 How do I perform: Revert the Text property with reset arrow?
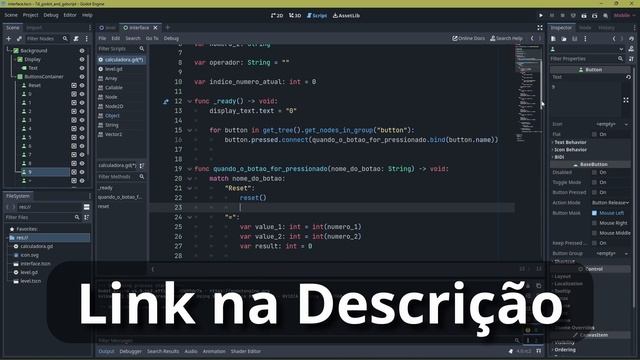point(628,77)
